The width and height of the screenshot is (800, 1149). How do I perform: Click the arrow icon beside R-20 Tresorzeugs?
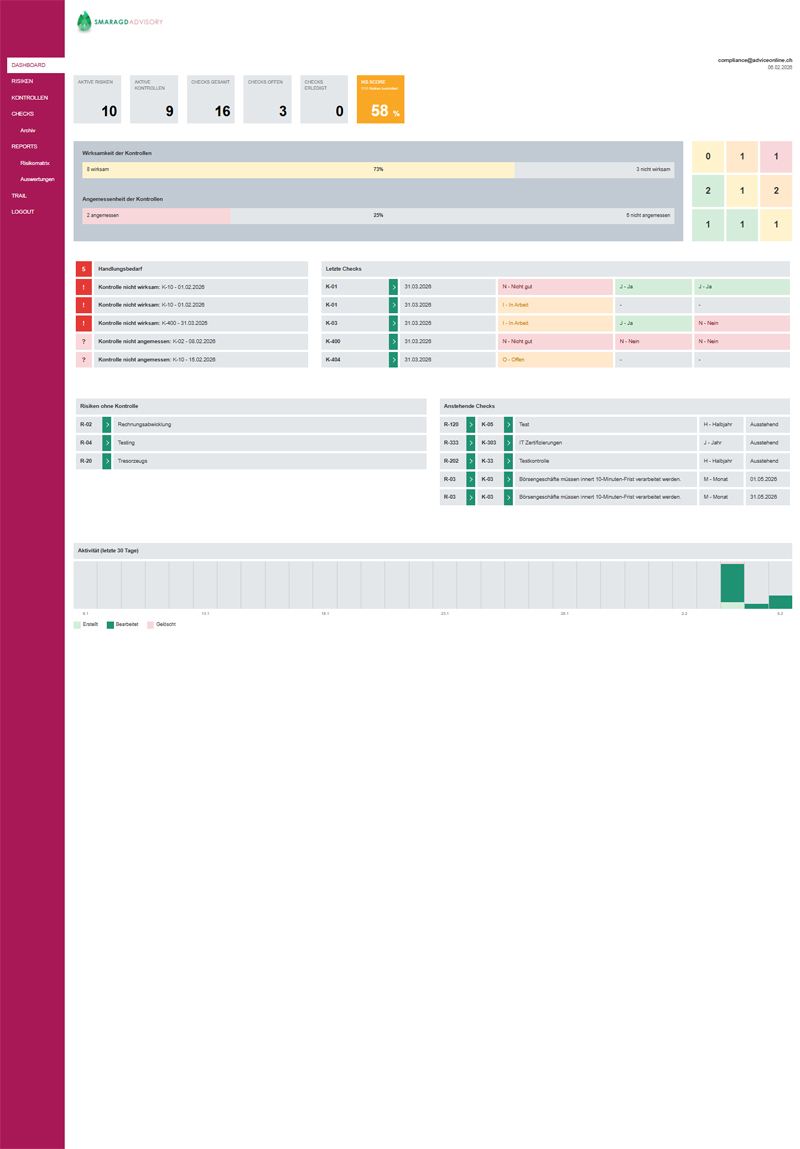[107, 461]
